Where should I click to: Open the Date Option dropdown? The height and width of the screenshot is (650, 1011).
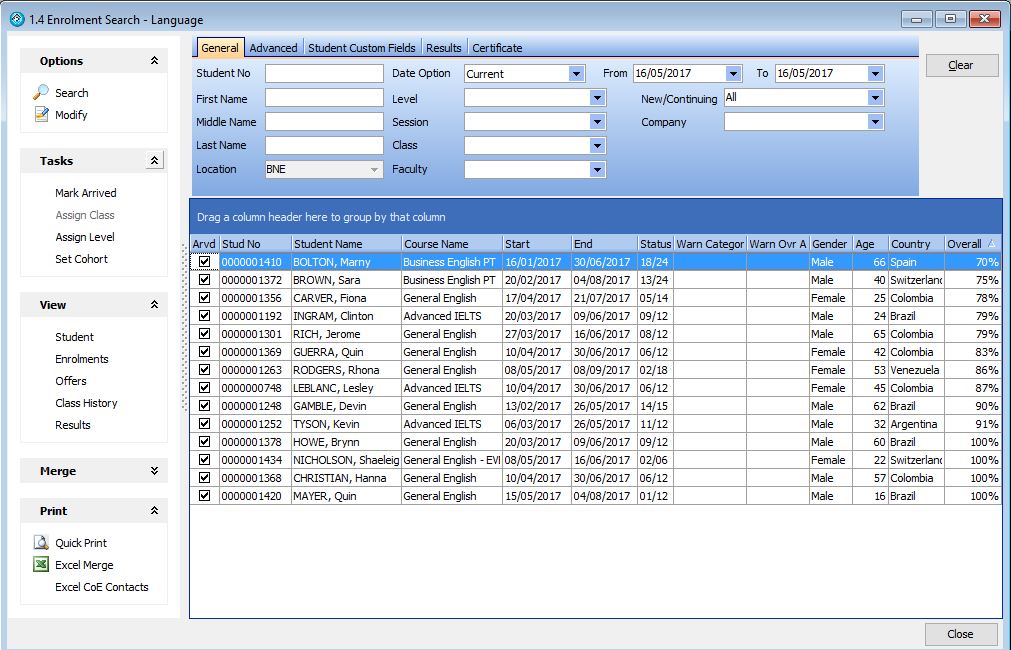pyautogui.click(x=576, y=74)
